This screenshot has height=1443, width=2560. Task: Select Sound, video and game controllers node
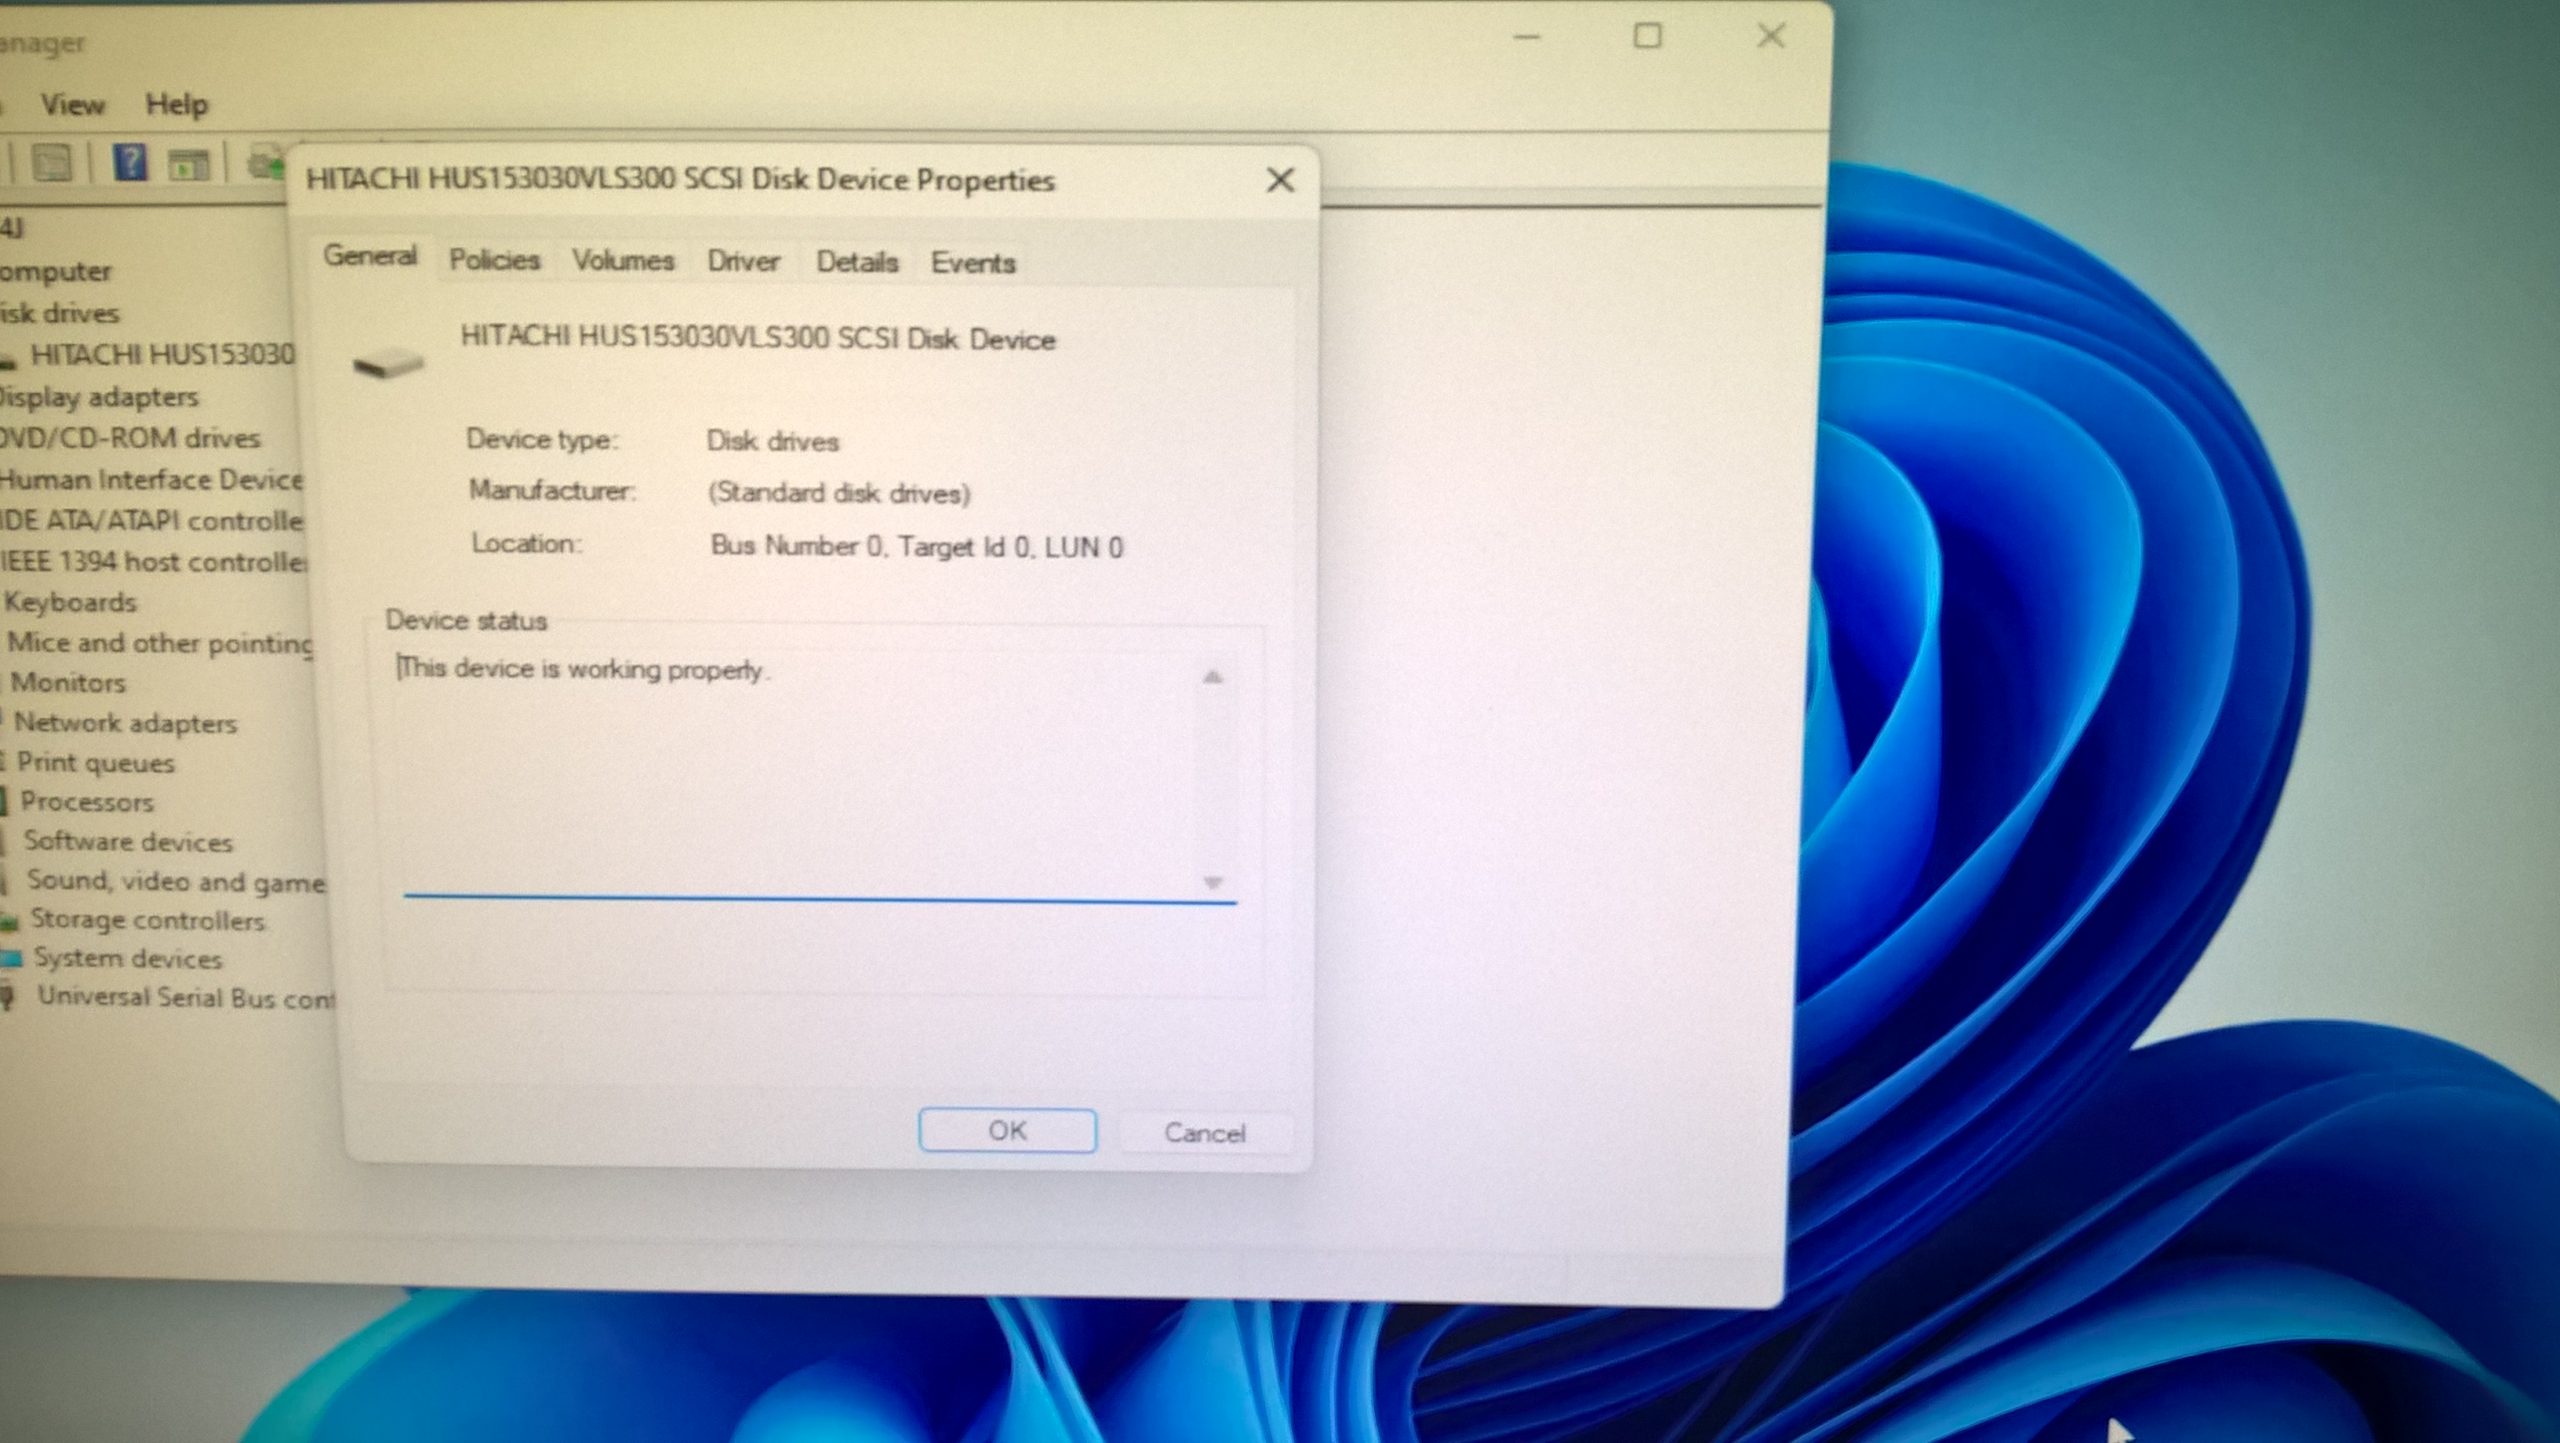176,881
